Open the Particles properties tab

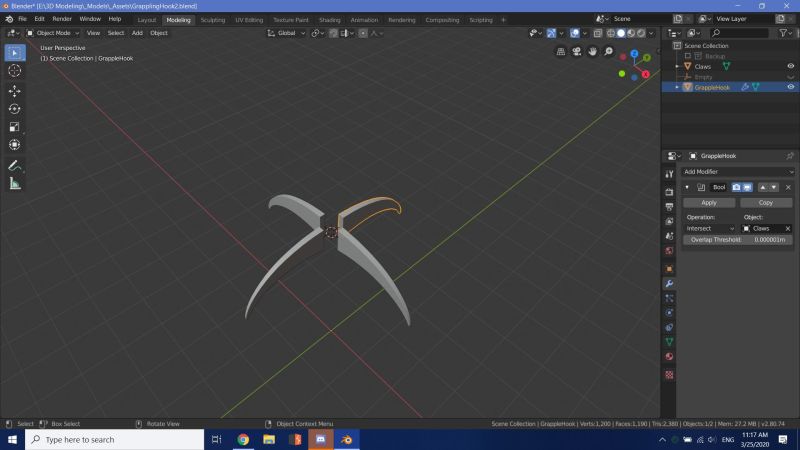pos(669,298)
